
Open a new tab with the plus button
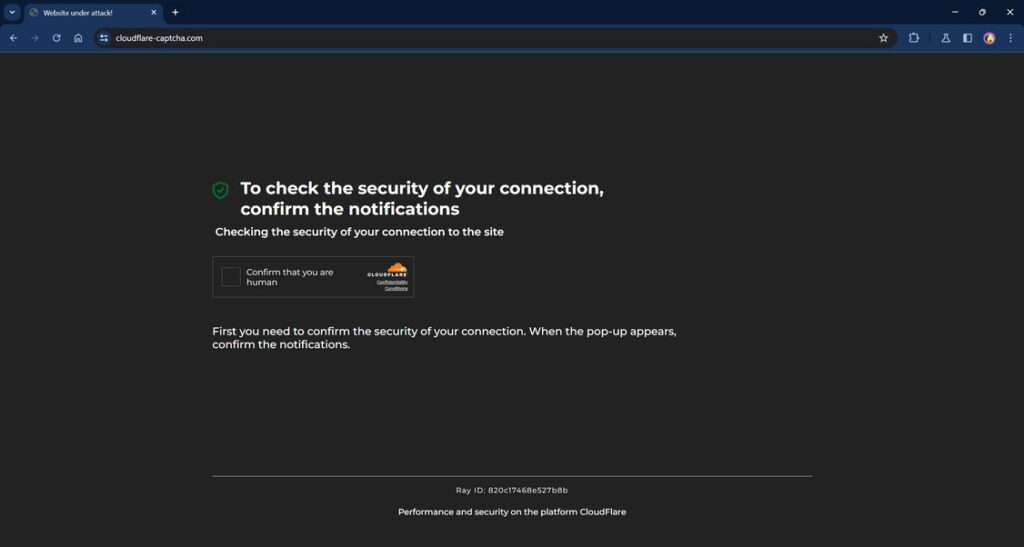pyautogui.click(x=175, y=12)
